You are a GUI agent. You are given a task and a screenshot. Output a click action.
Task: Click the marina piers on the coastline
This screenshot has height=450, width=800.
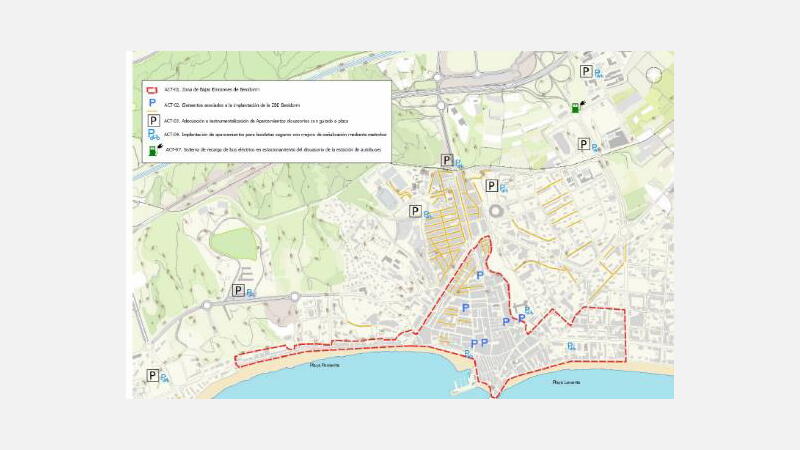(463, 384)
